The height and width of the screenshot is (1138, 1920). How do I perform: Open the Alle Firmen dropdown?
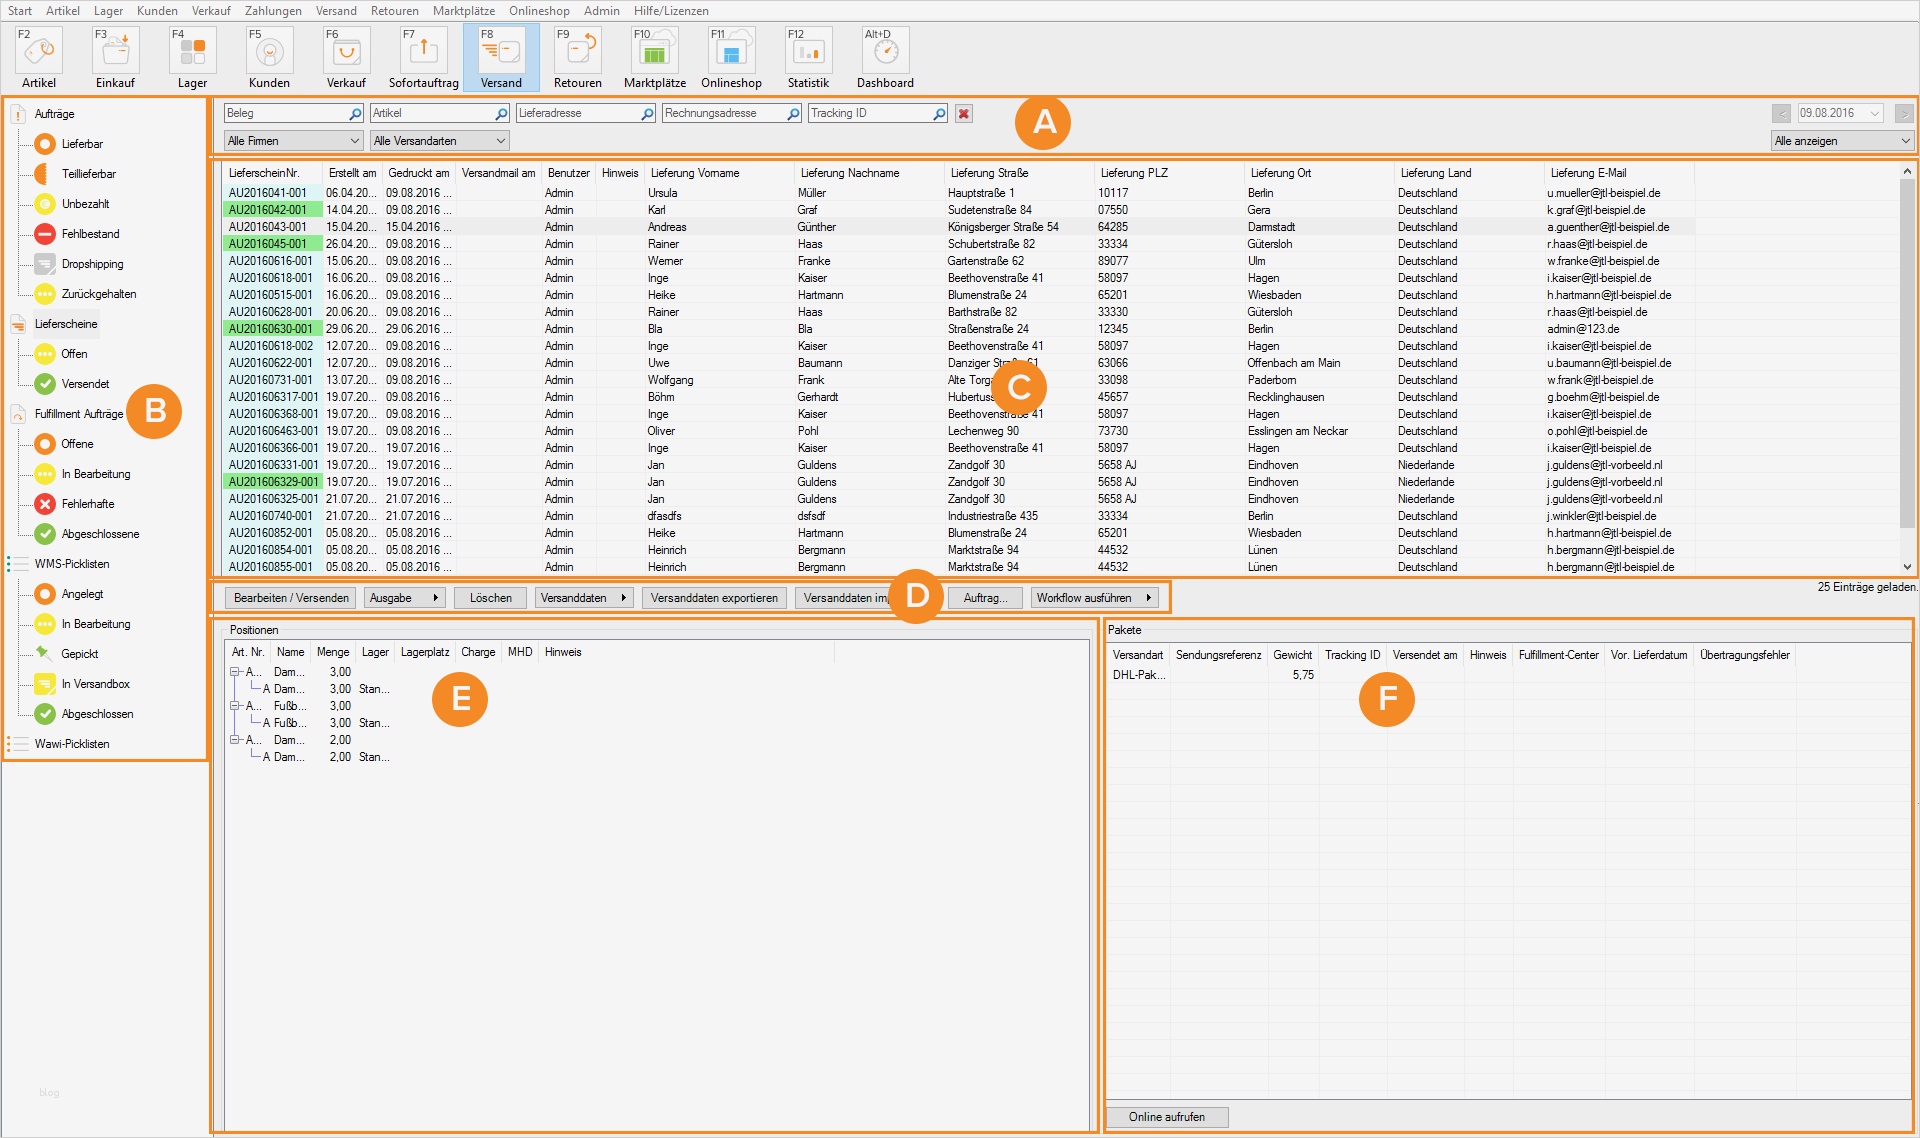coord(293,141)
